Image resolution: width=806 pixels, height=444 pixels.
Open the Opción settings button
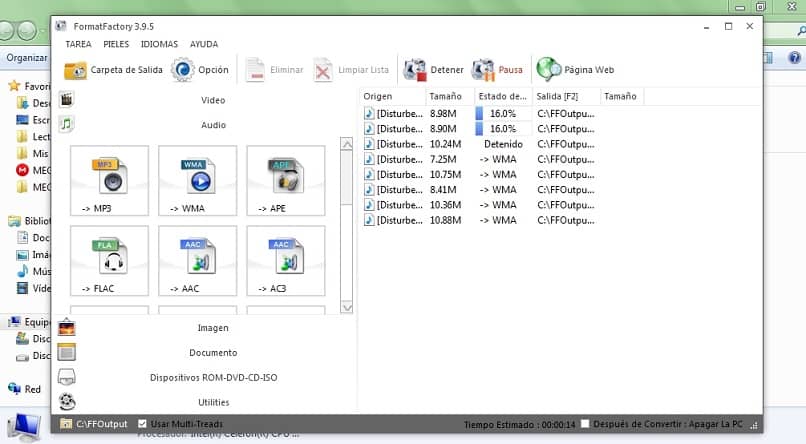click(200, 70)
